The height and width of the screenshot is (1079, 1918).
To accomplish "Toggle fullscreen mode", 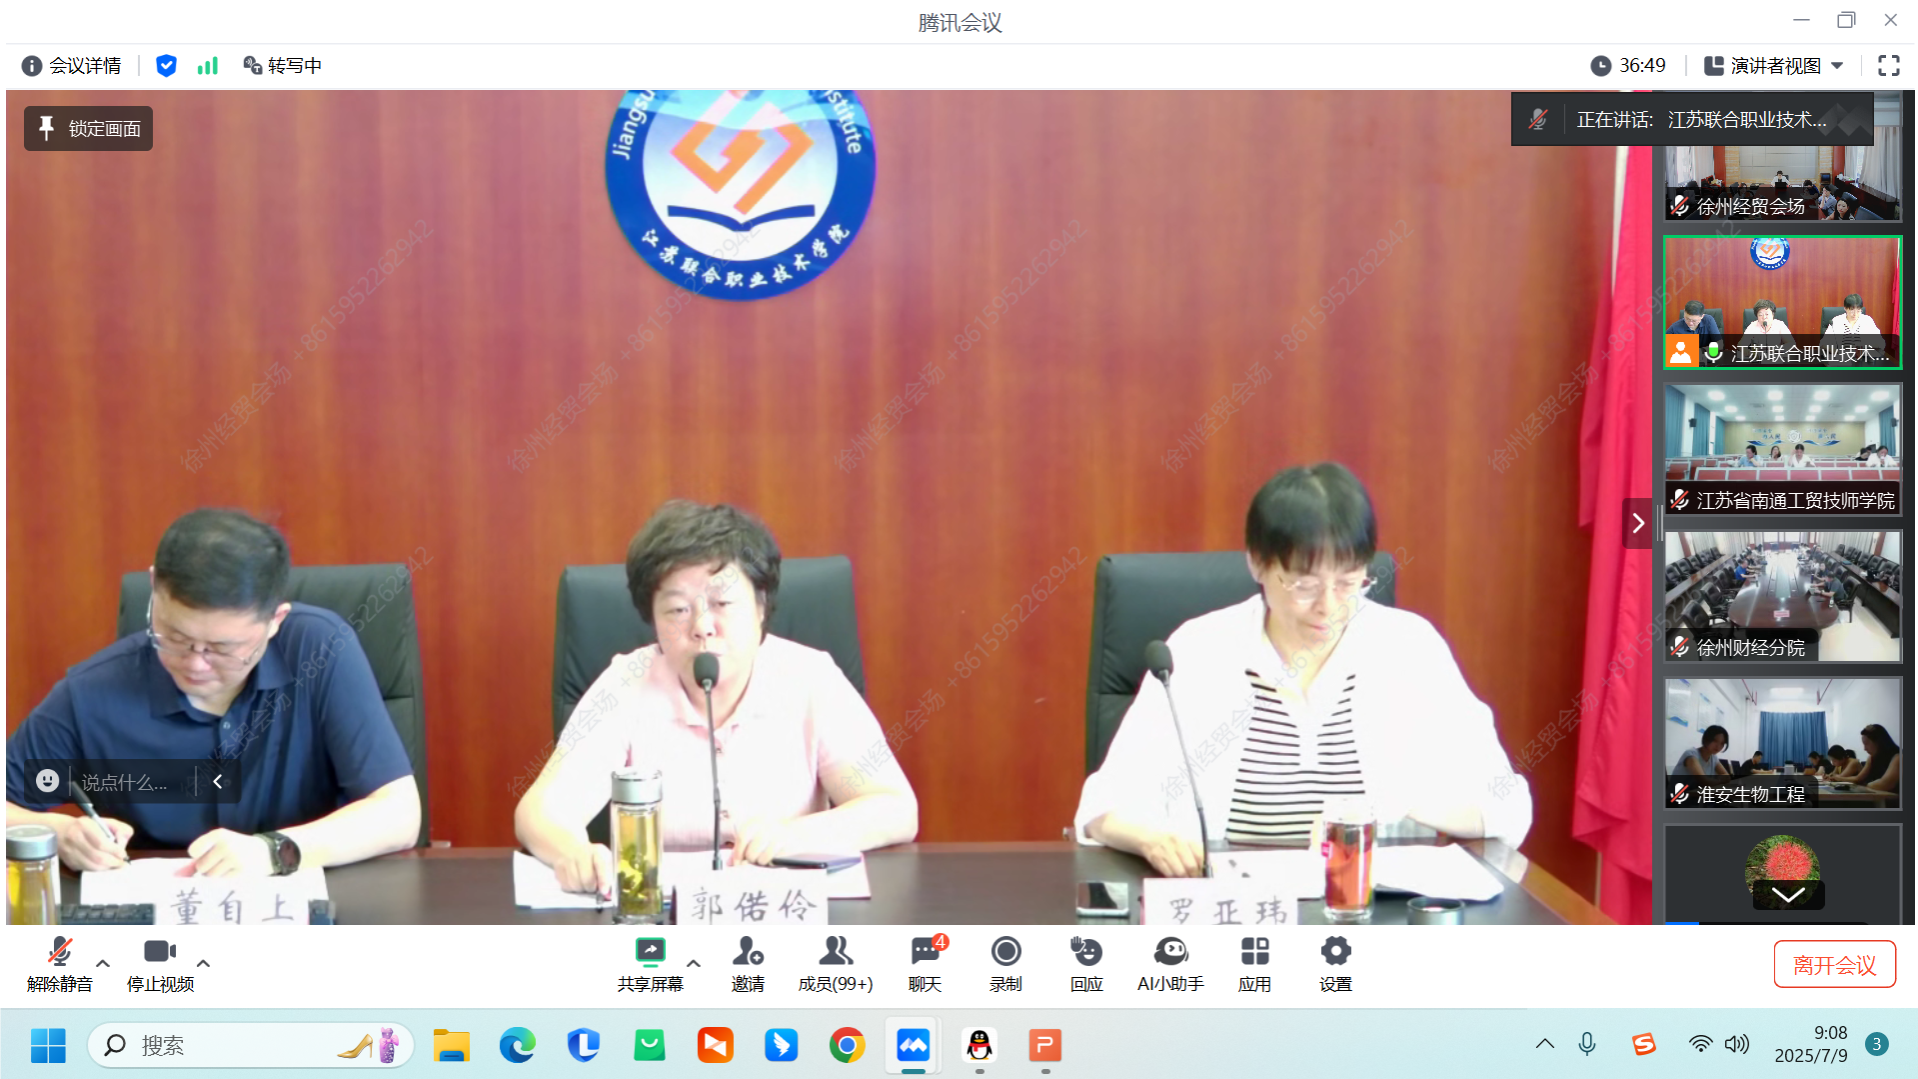I will (1888, 66).
